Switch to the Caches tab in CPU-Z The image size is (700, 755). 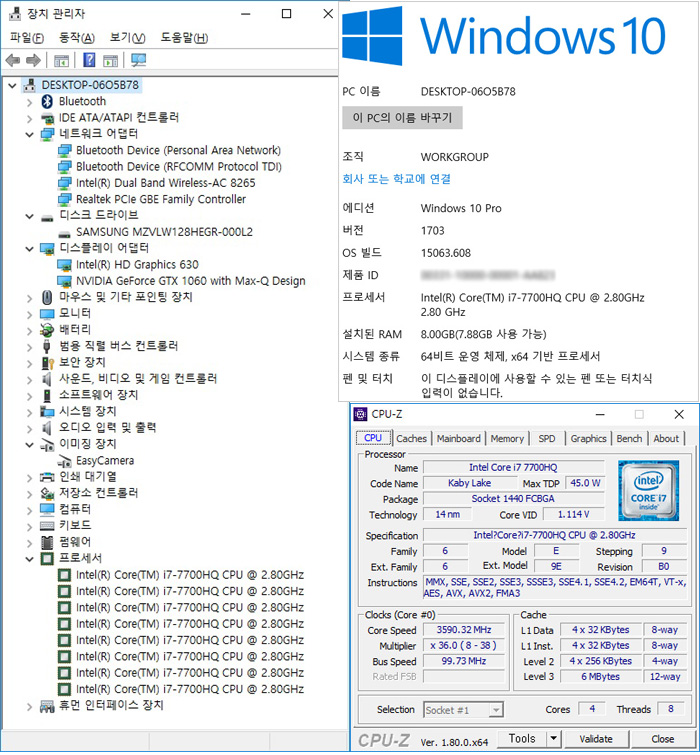point(411,439)
